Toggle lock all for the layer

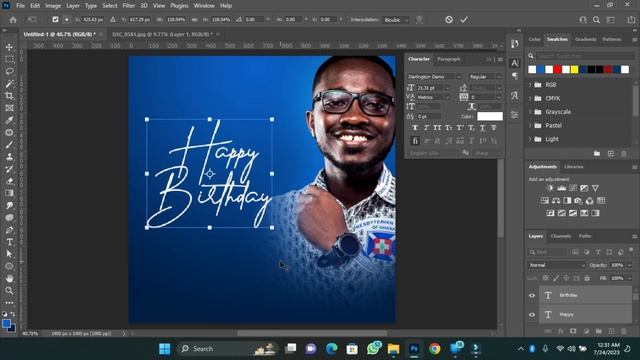pyautogui.click(x=587, y=278)
